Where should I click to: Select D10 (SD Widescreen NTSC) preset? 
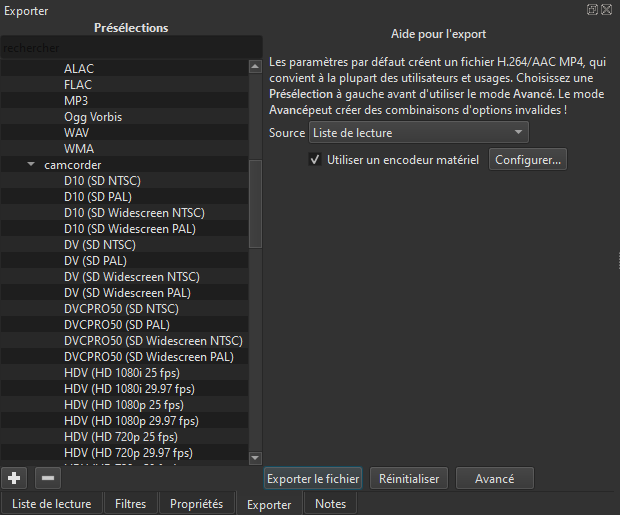click(125, 213)
